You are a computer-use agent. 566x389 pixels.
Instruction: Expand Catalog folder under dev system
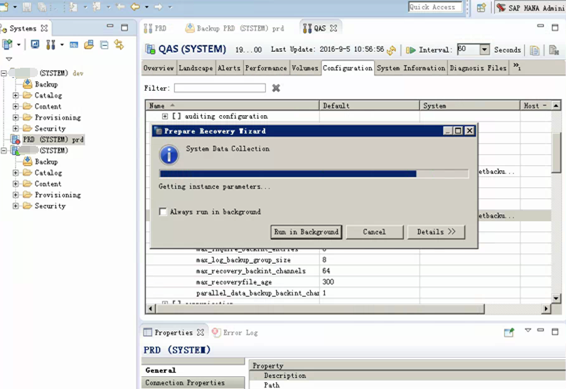coord(16,96)
